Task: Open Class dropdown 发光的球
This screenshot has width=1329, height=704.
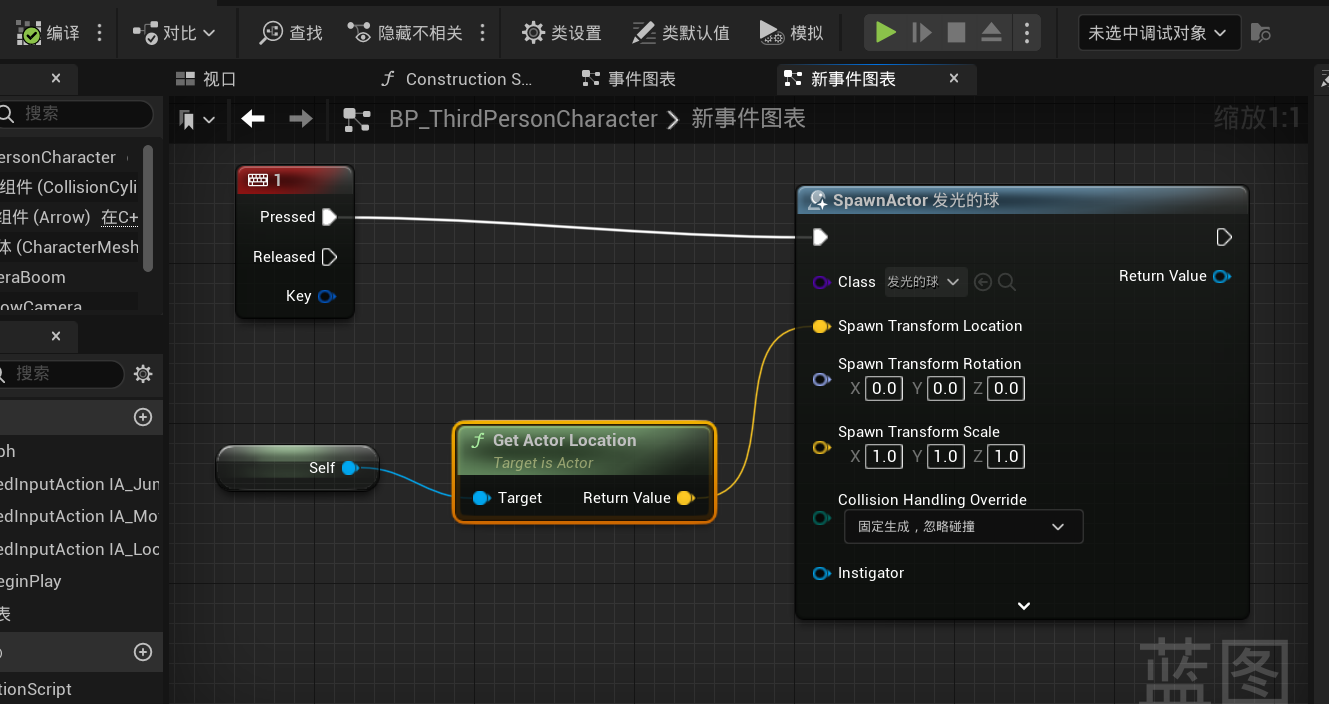Action: tap(925, 282)
